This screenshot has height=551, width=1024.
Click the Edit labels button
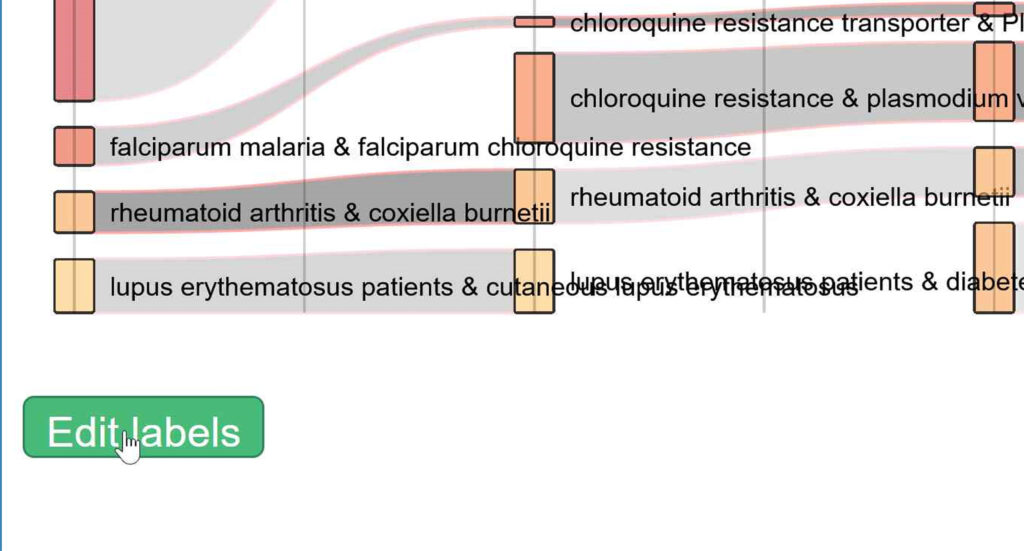(143, 428)
